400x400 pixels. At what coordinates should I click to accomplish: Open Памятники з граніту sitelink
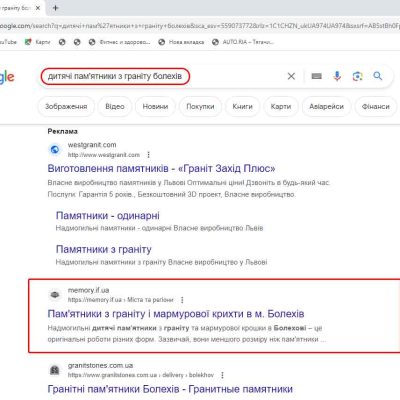click(104, 249)
